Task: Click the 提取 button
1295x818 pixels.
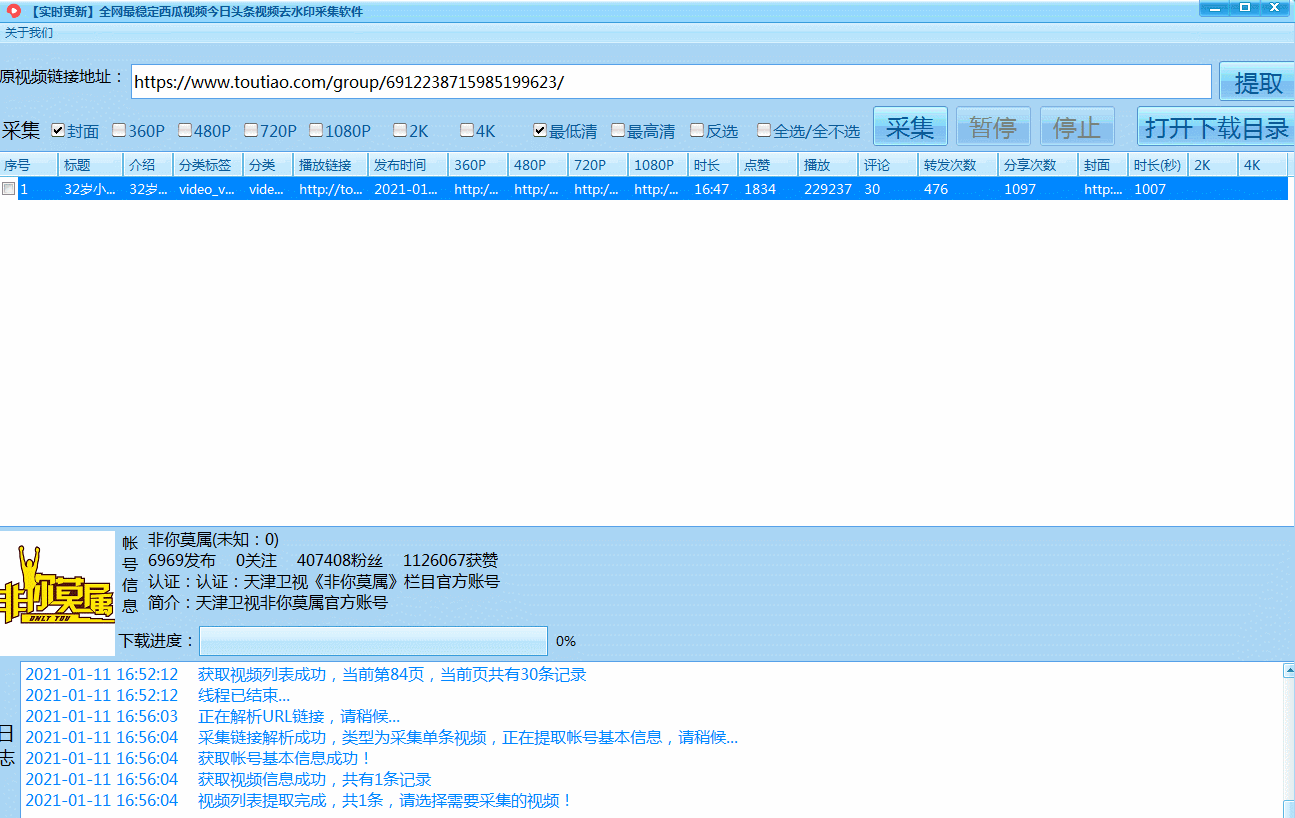Action: (x=1257, y=83)
